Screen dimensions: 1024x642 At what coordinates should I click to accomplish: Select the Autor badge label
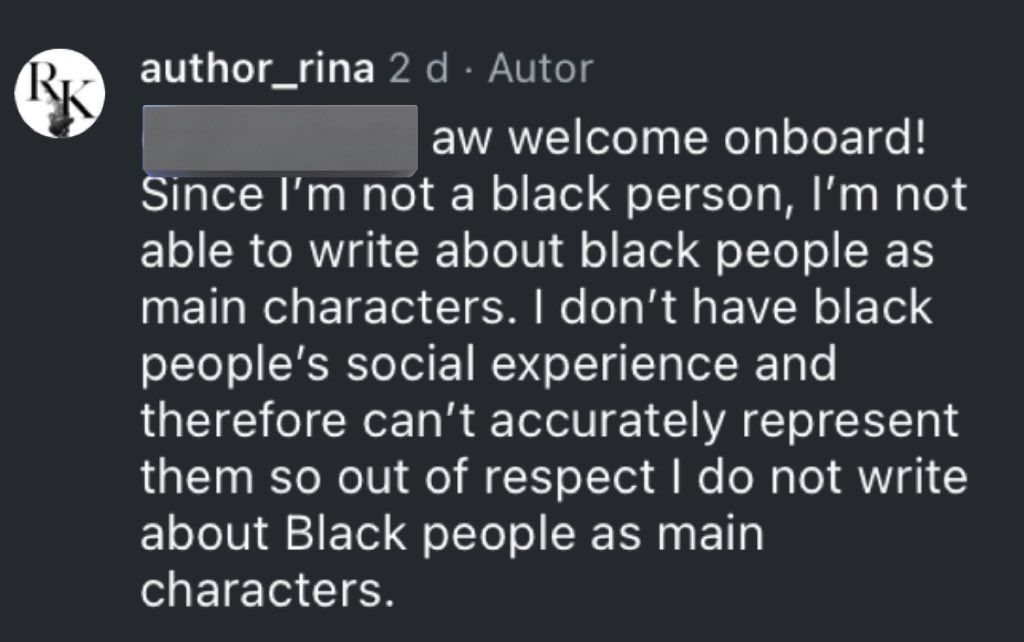pyautogui.click(x=541, y=69)
